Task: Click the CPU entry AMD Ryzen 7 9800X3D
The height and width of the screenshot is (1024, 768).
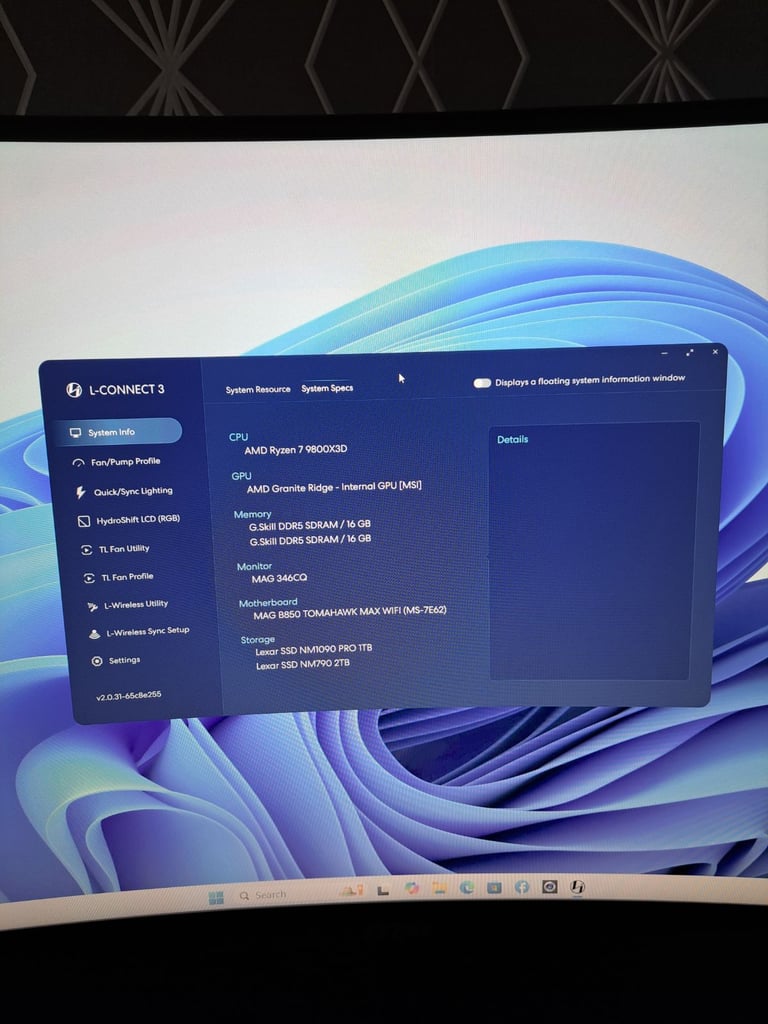Action: pyautogui.click(x=296, y=449)
